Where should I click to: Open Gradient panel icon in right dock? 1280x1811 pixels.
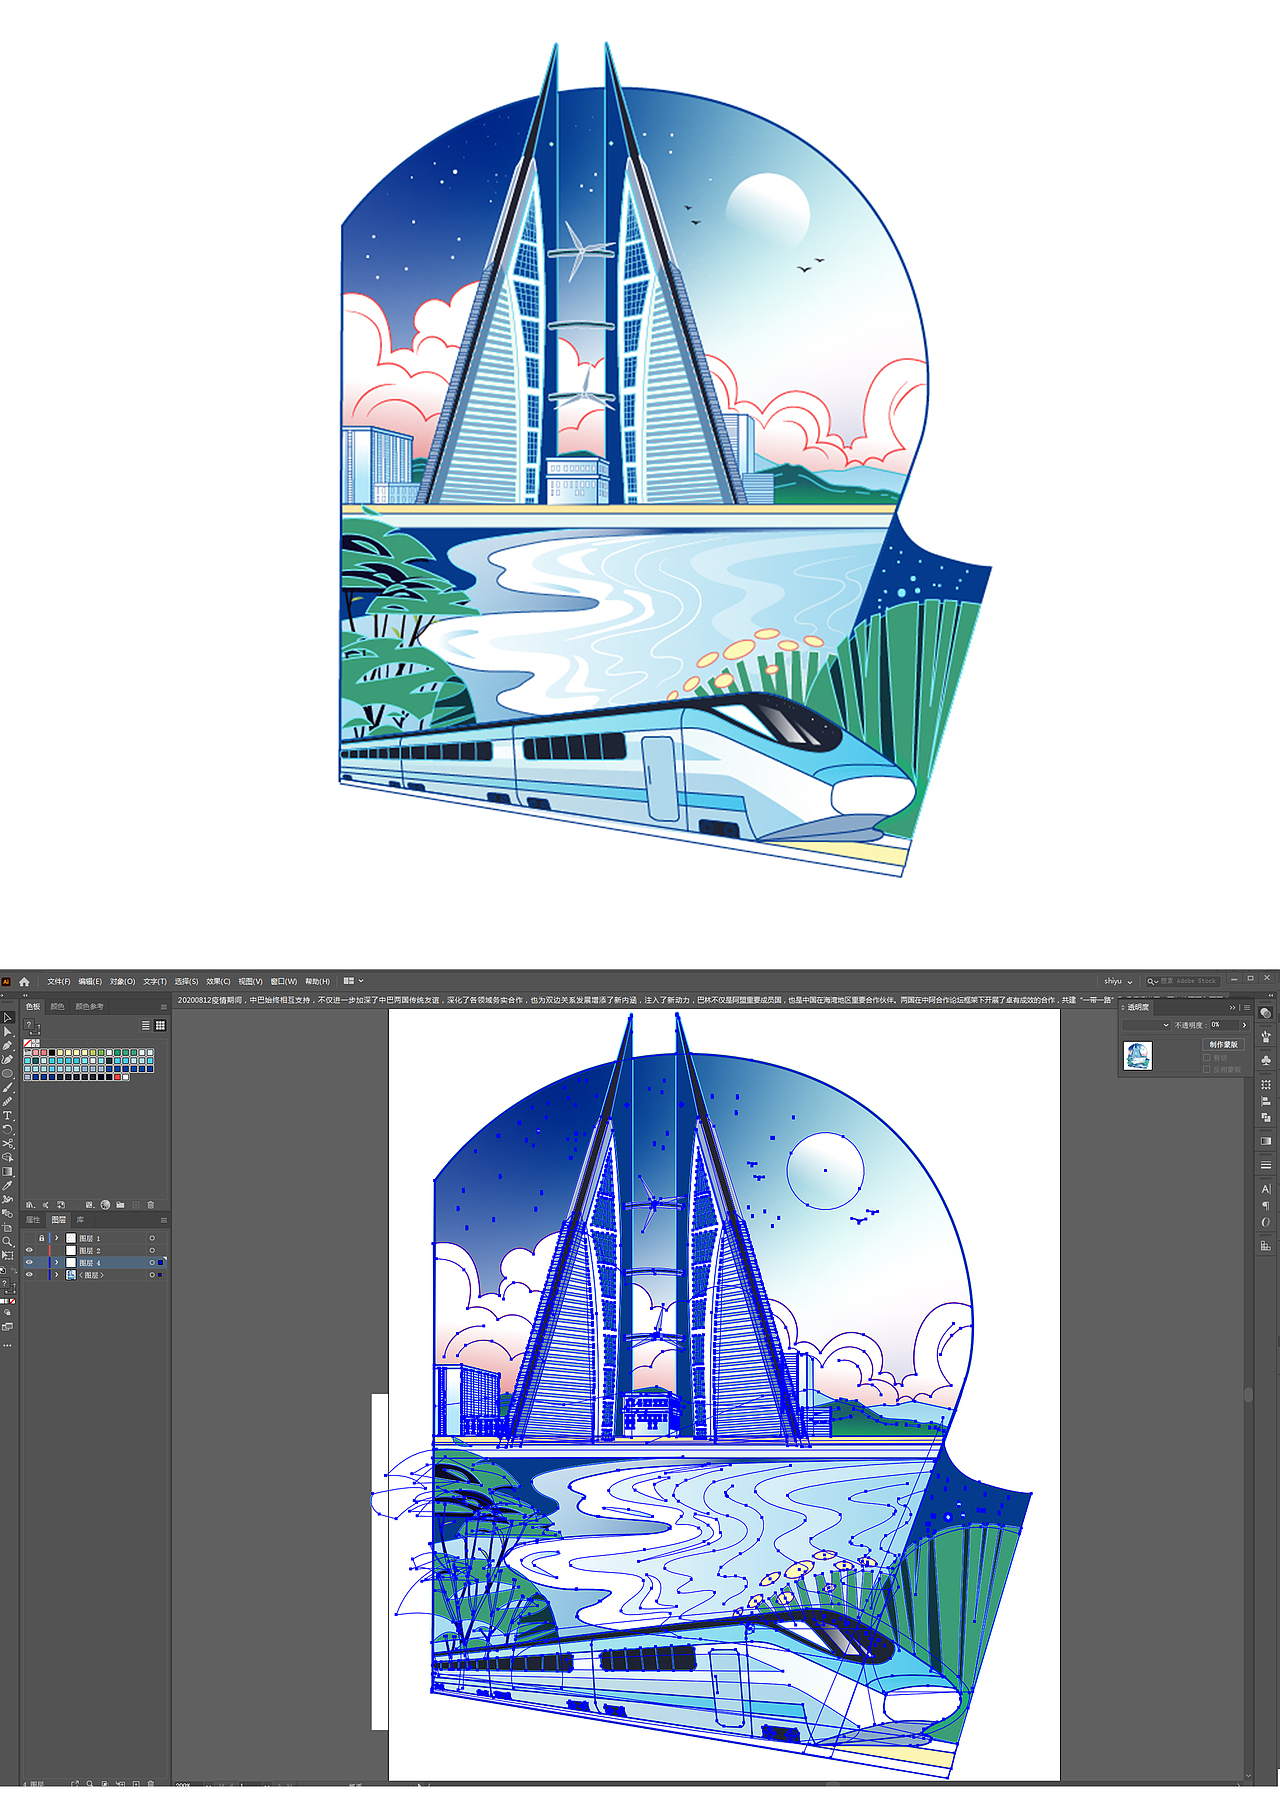point(1266,1141)
